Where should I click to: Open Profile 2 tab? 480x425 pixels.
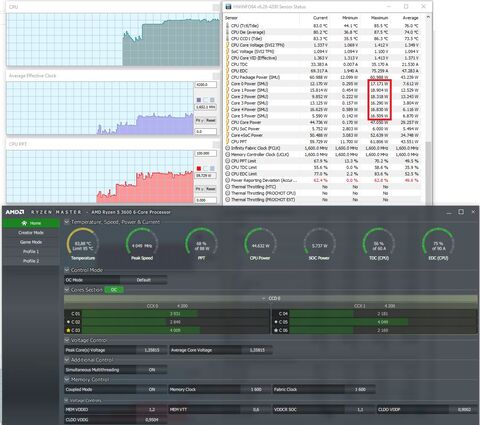(31, 261)
